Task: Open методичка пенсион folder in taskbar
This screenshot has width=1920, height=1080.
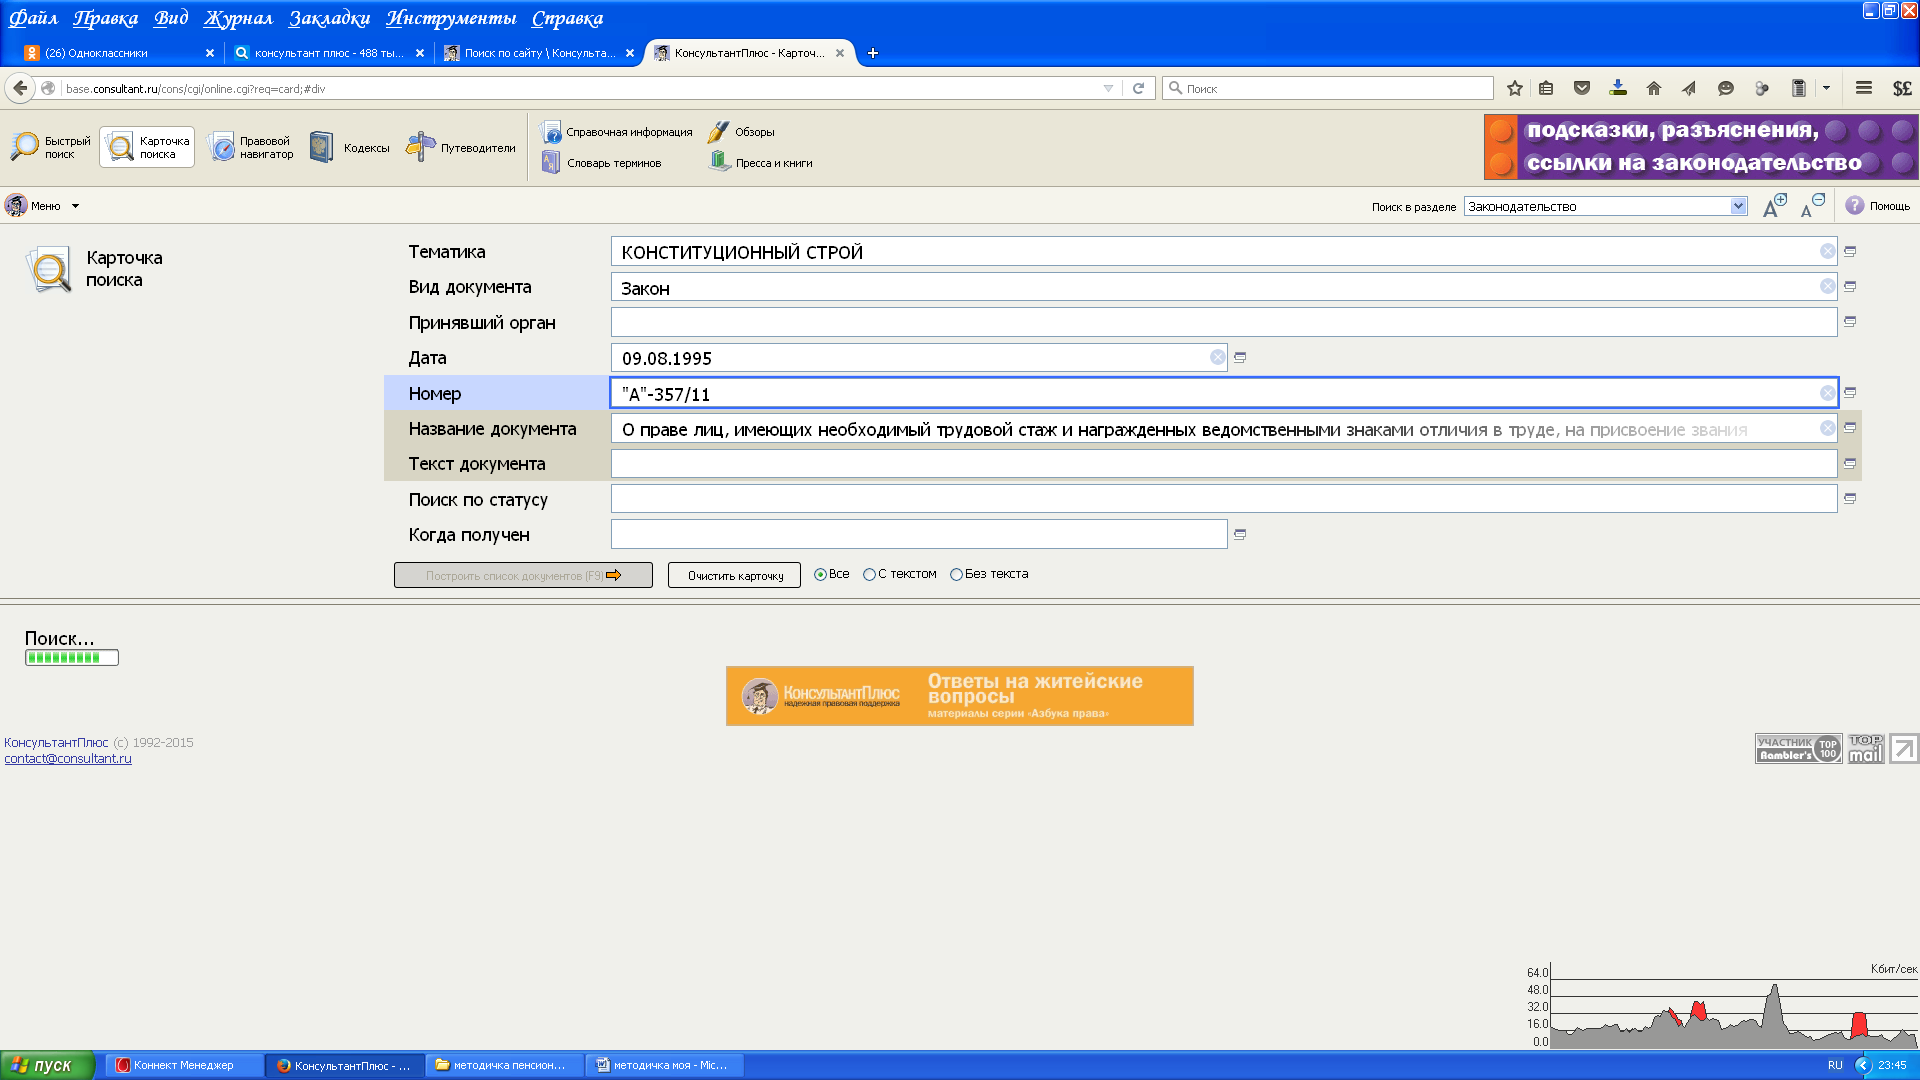Action: click(505, 1065)
